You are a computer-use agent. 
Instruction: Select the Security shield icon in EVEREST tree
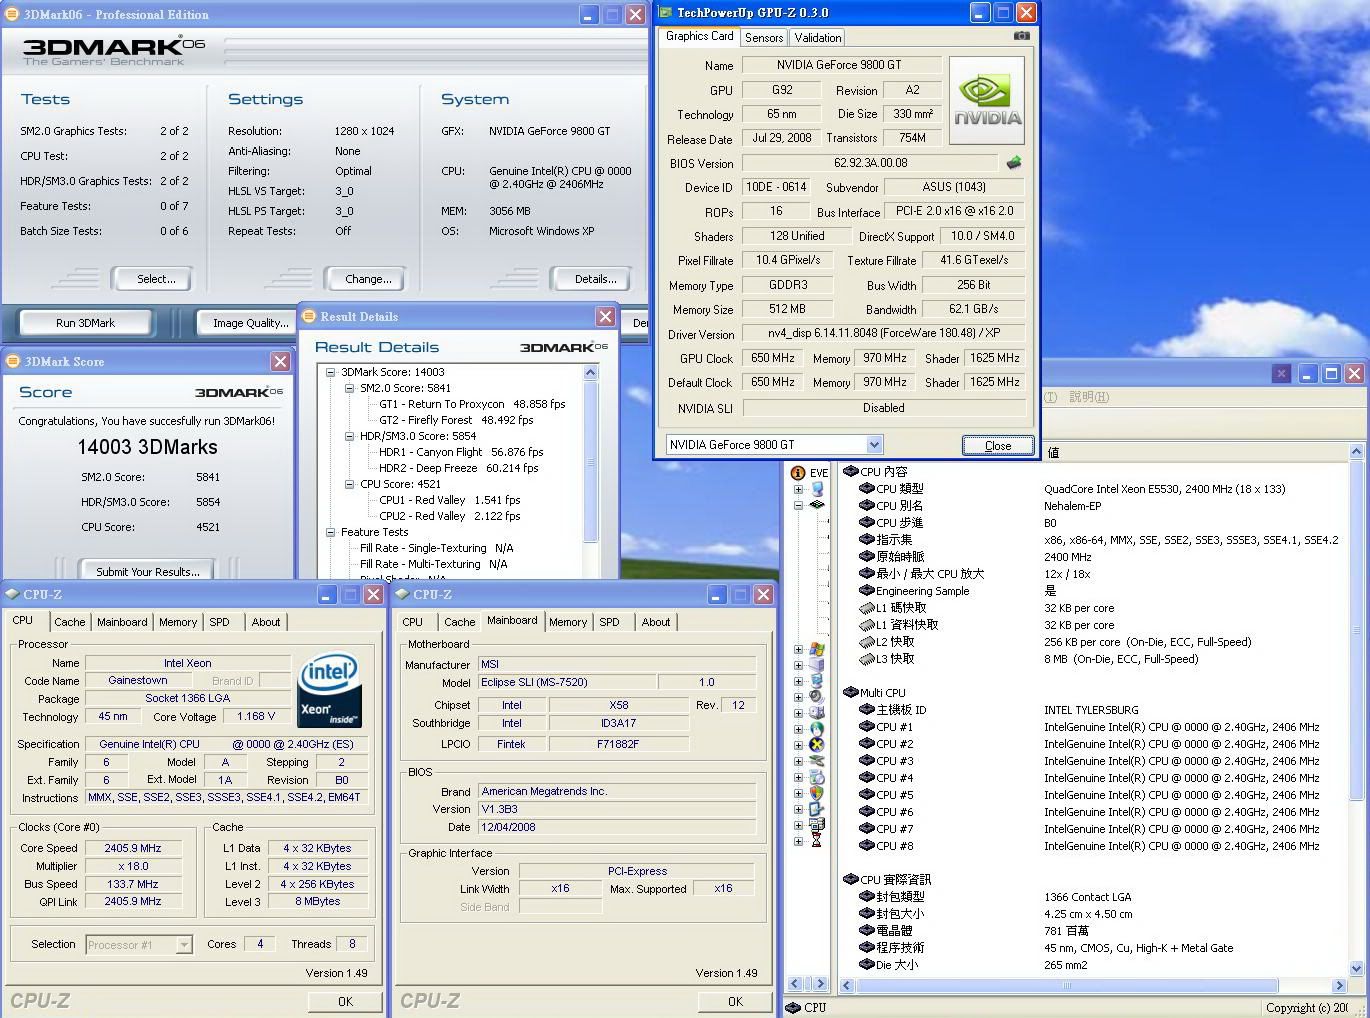point(817,793)
